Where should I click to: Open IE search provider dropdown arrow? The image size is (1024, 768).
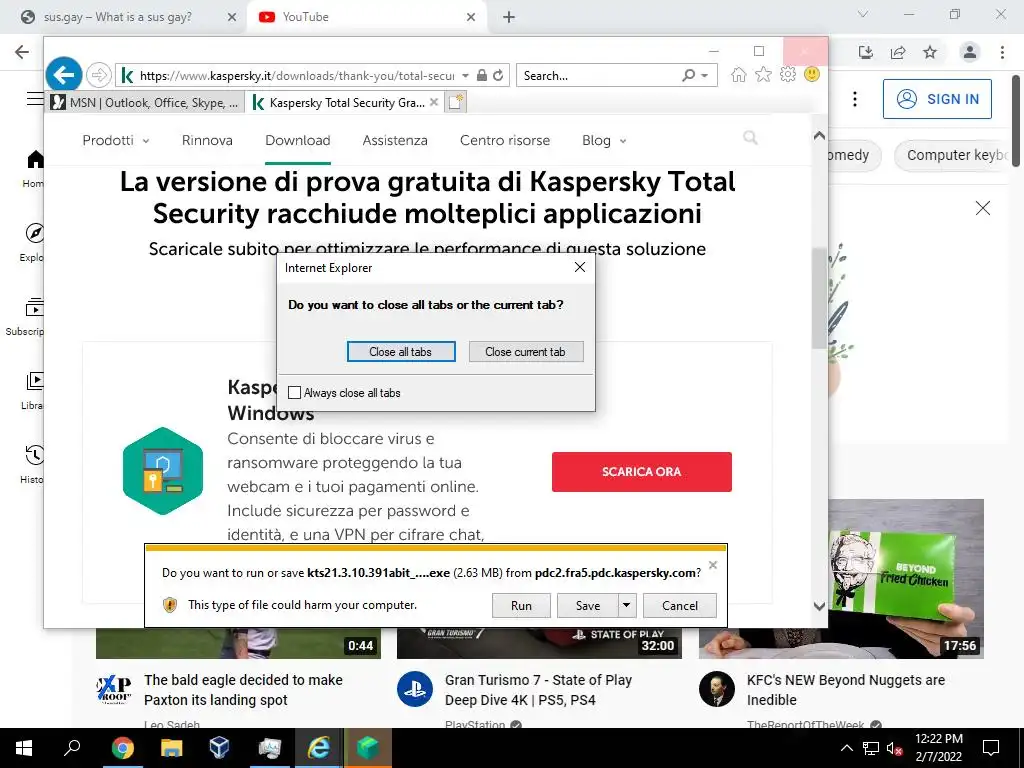[x=705, y=75]
